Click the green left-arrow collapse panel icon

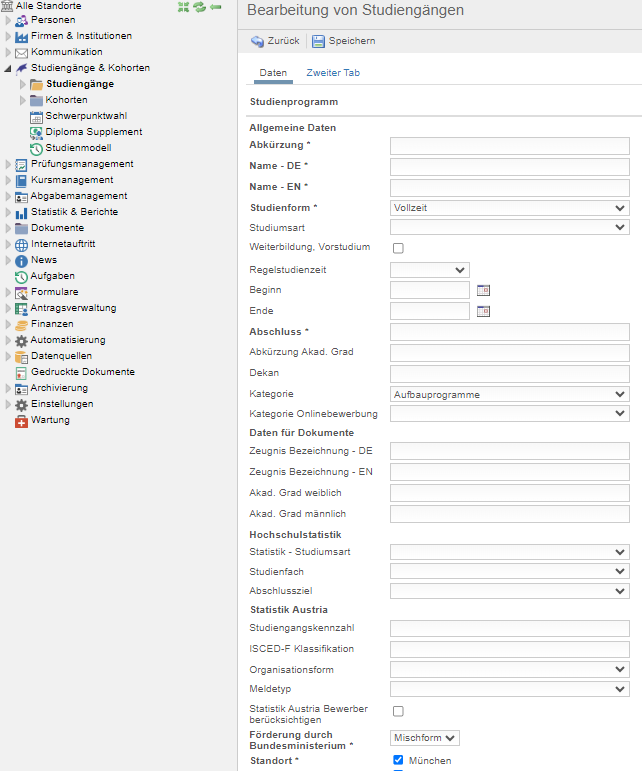point(215,7)
